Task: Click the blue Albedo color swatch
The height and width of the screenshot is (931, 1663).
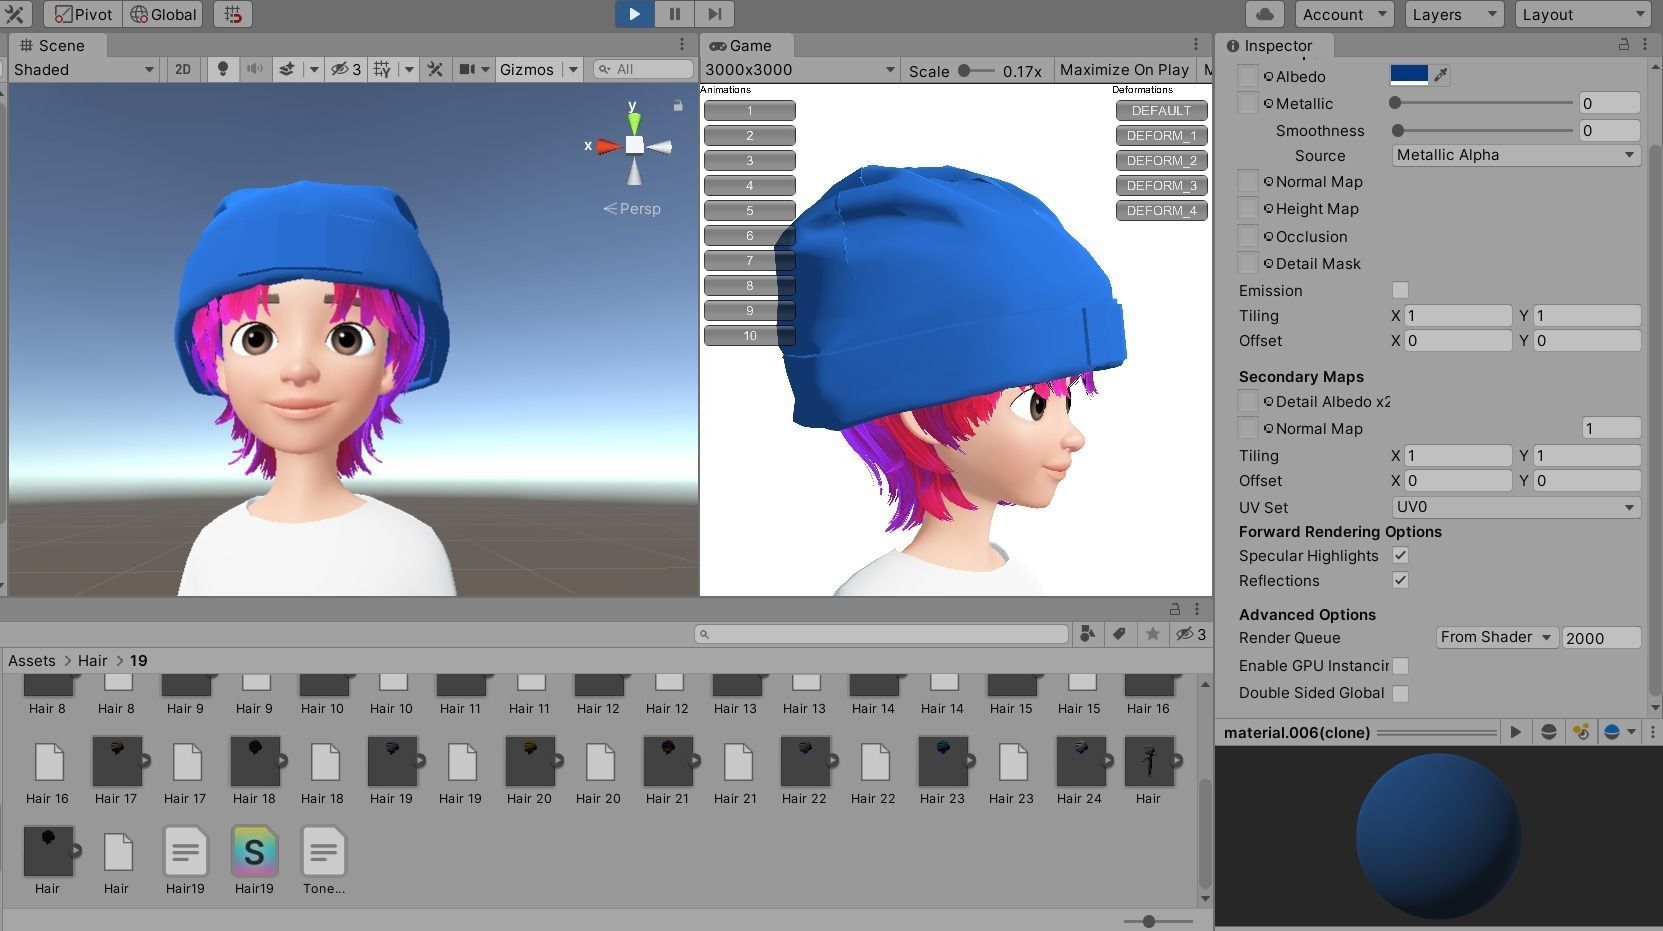Action: click(x=1410, y=73)
